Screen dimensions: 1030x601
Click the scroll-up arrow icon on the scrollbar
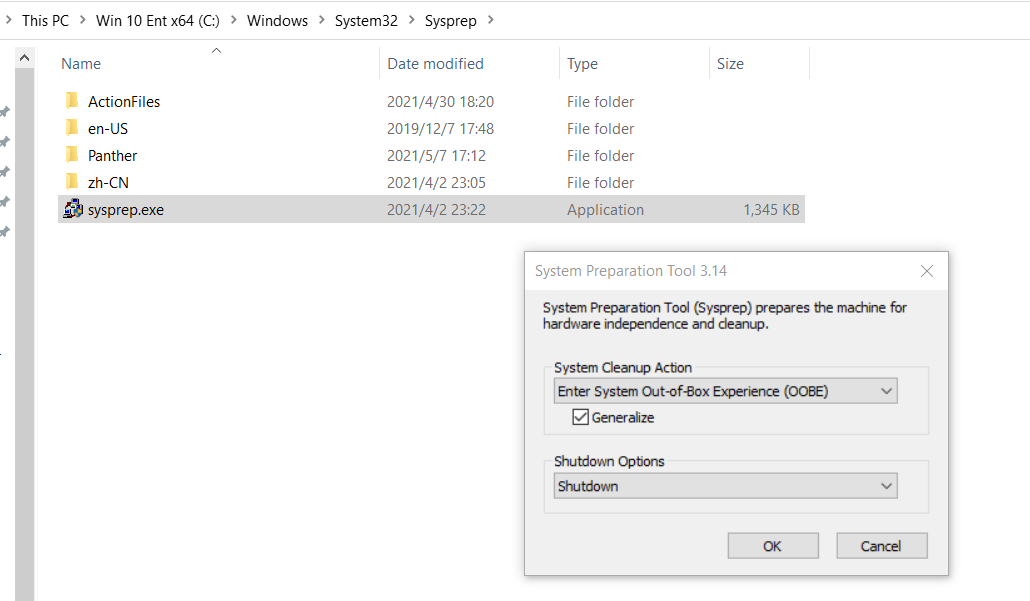click(x=24, y=56)
